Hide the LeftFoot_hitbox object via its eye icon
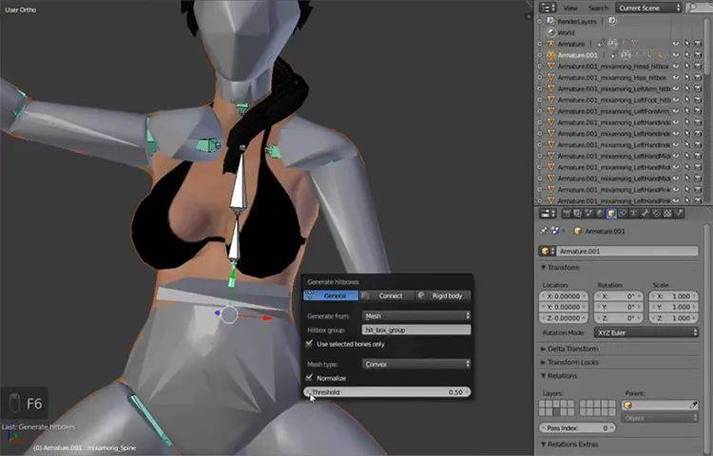Screen dimensions: 713x456 click(676, 100)
